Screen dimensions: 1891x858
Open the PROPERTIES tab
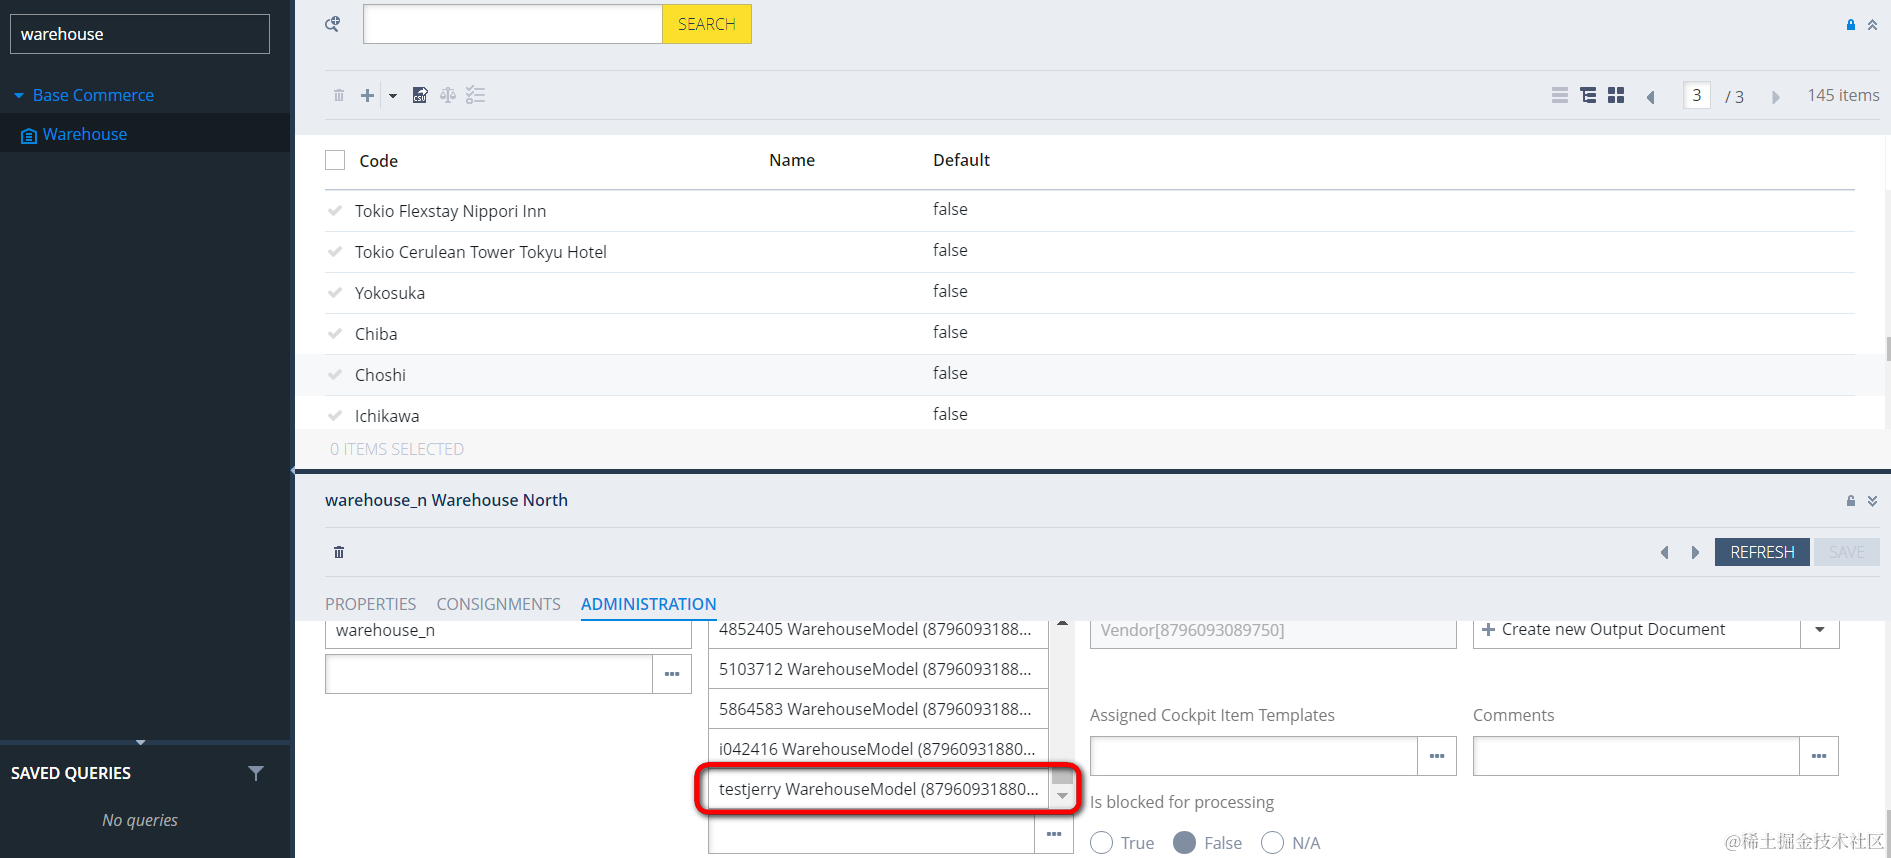click(370, 604)
